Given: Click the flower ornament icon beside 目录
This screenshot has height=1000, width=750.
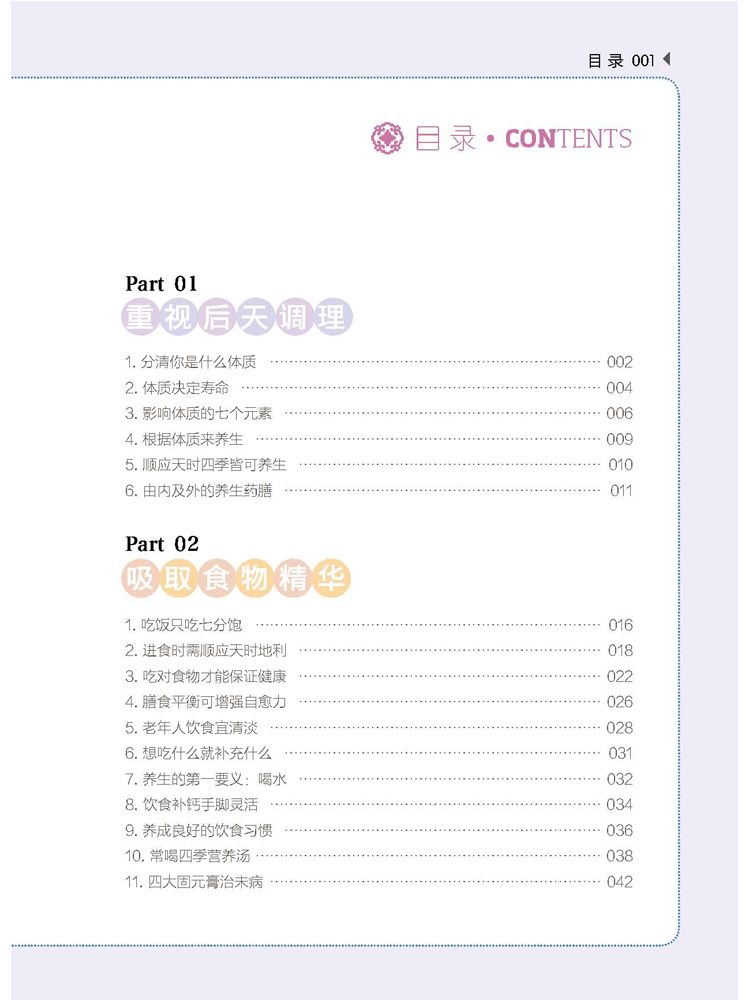Looking at the screenshot, I should coord(385,138).
